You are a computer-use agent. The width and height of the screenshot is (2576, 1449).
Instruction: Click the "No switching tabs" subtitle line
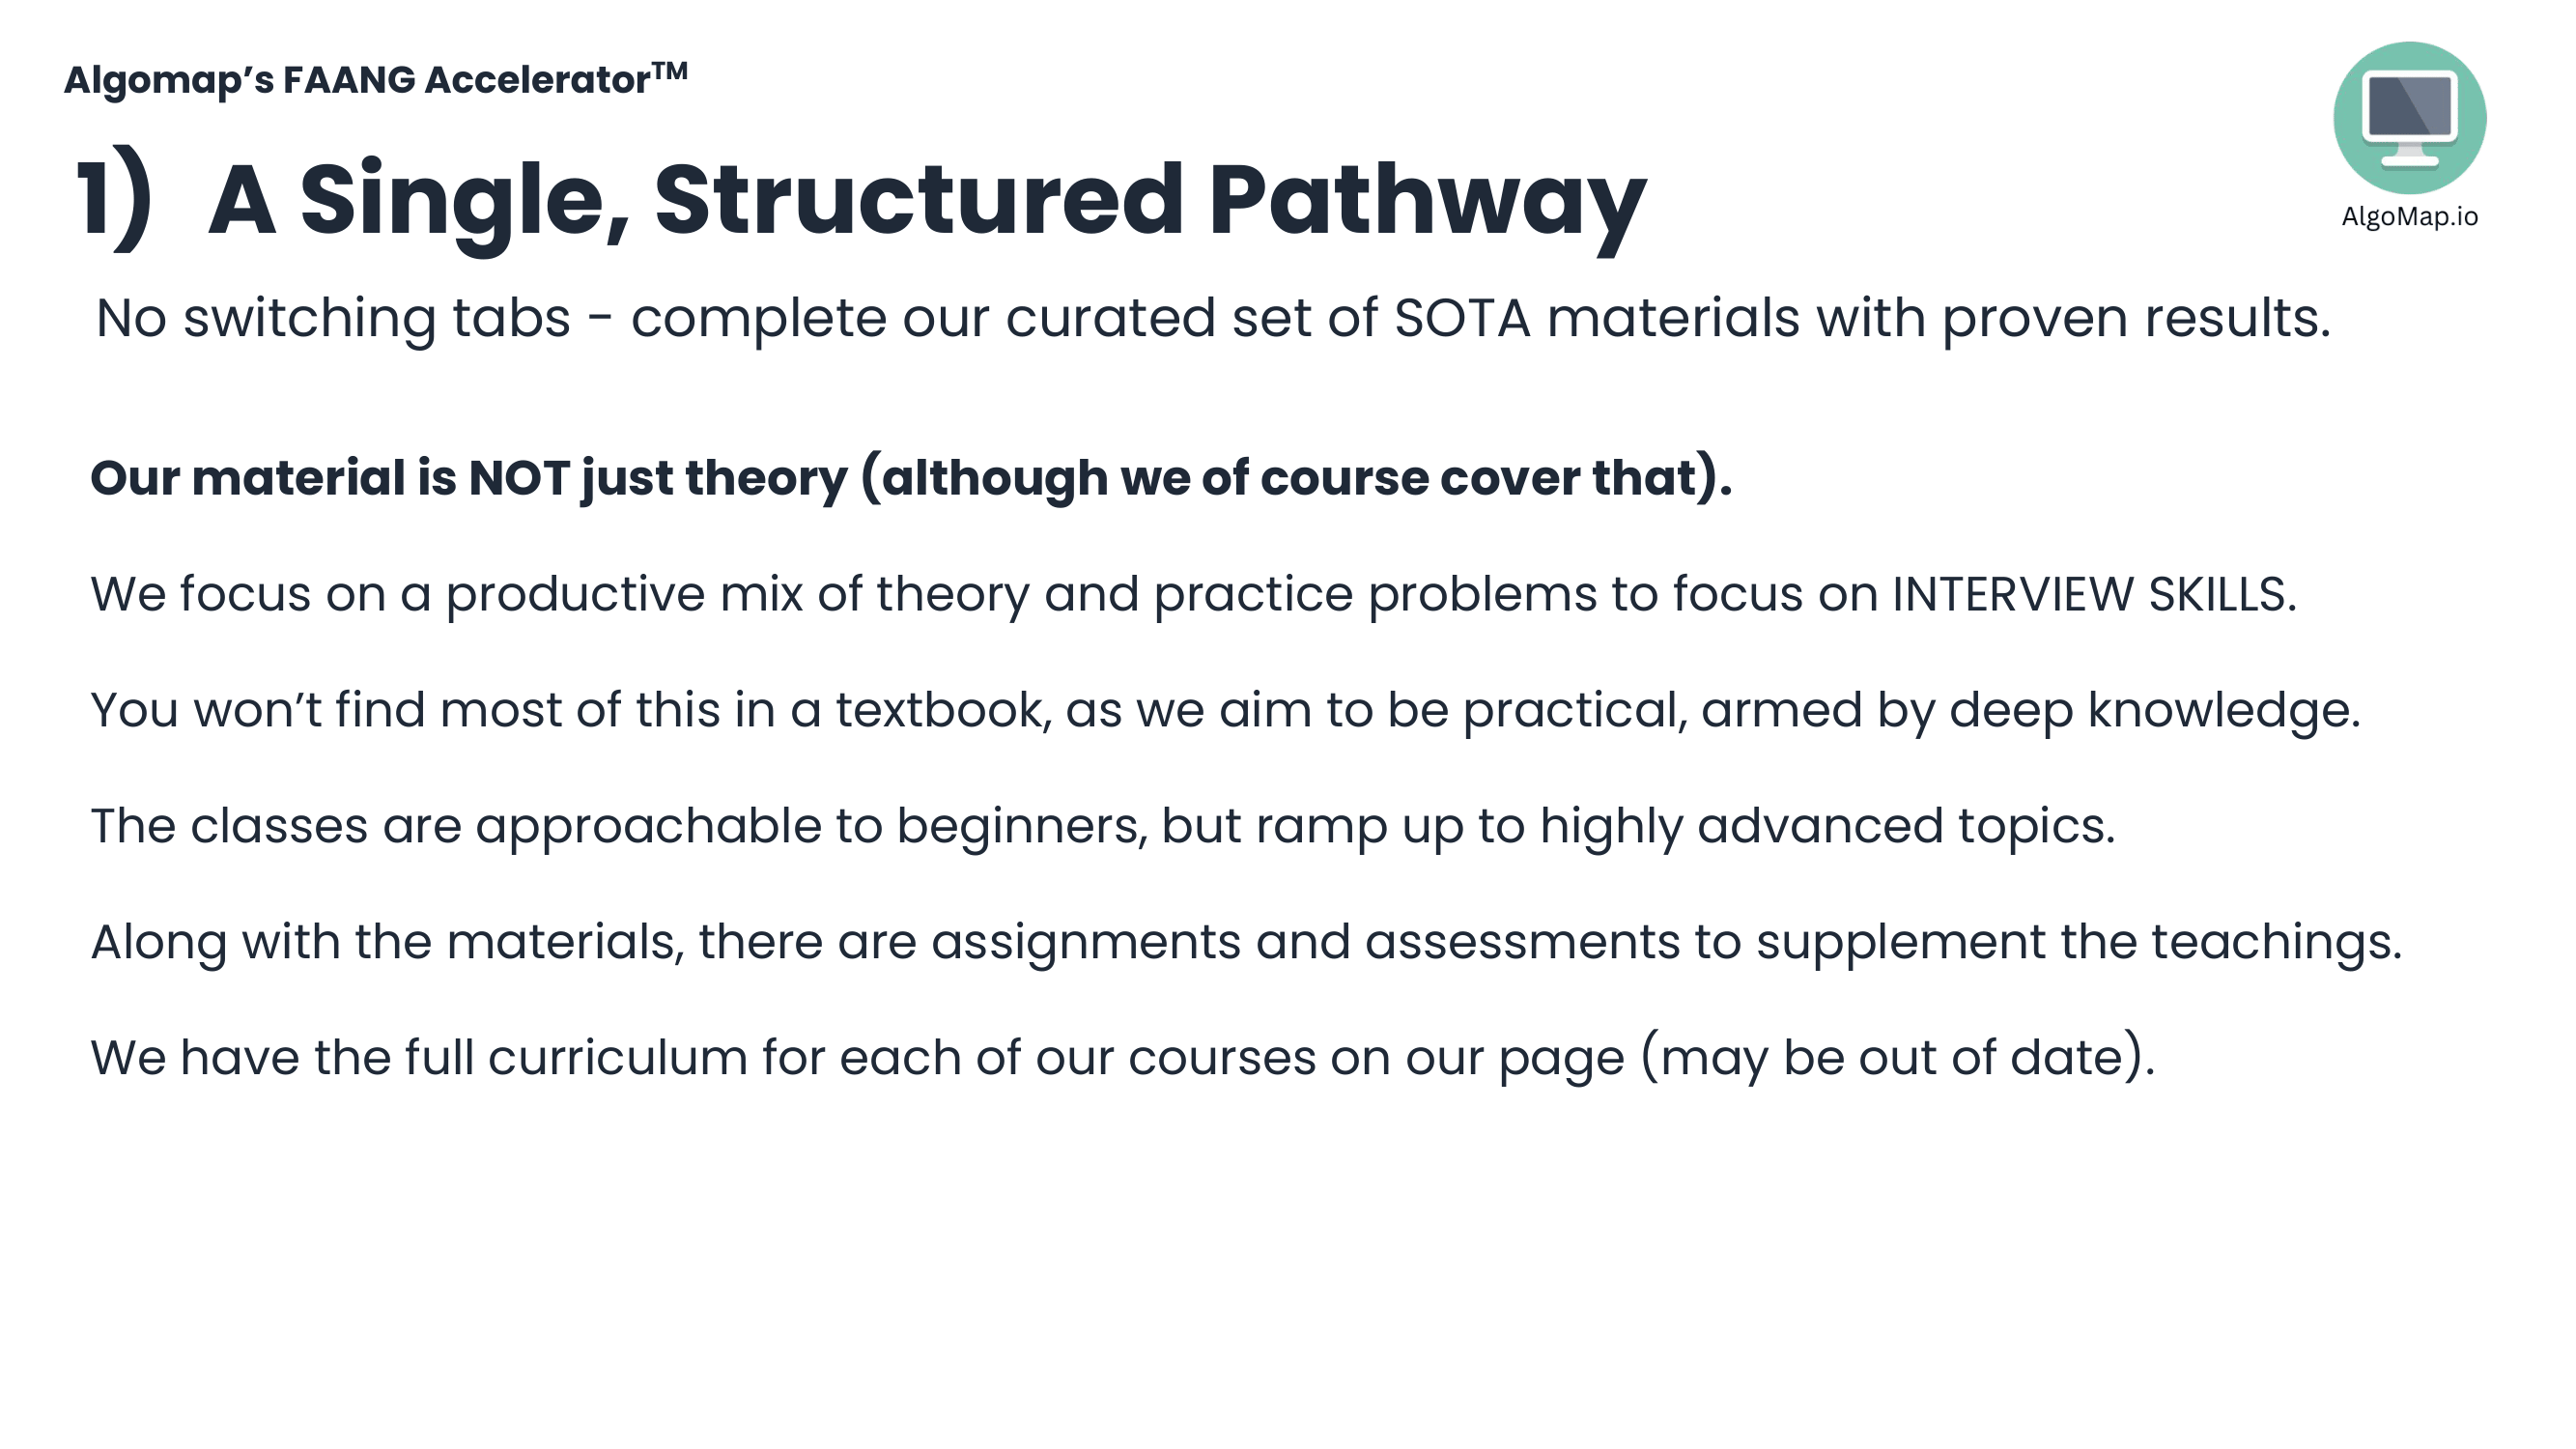coord(1212,318)
